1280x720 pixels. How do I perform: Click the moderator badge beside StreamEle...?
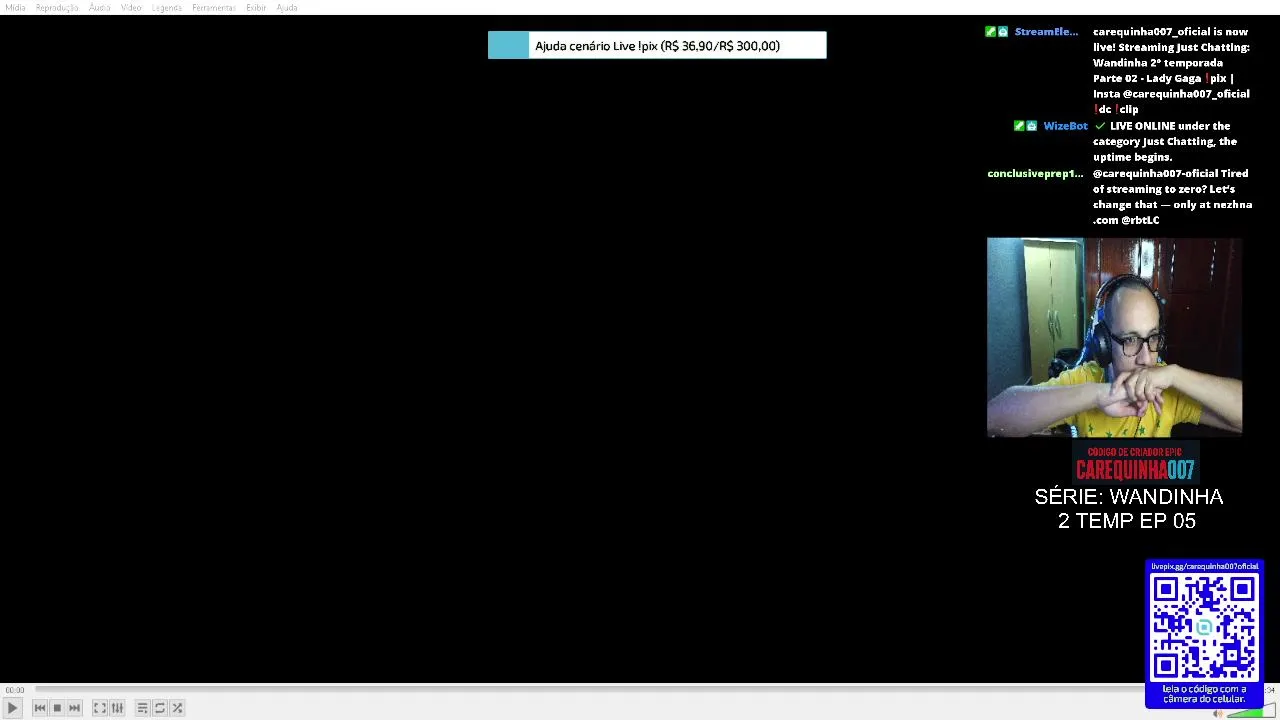990,32
